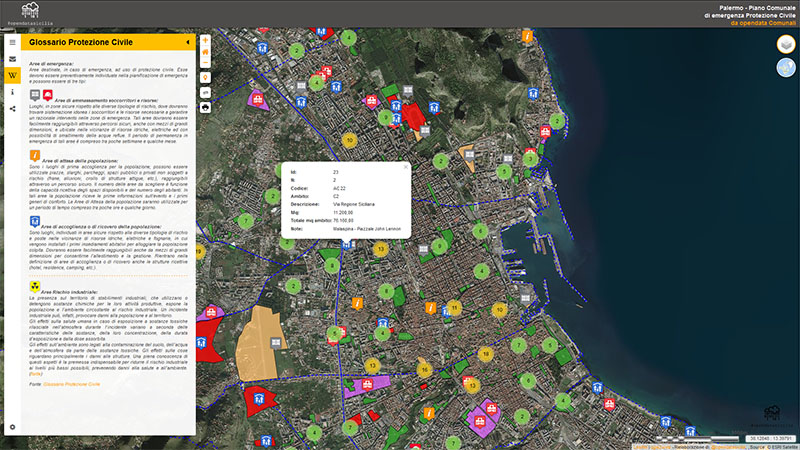The width and height of the screenshot is (800, 450).
Task: Open the map layers control
Action: [786, 44]
